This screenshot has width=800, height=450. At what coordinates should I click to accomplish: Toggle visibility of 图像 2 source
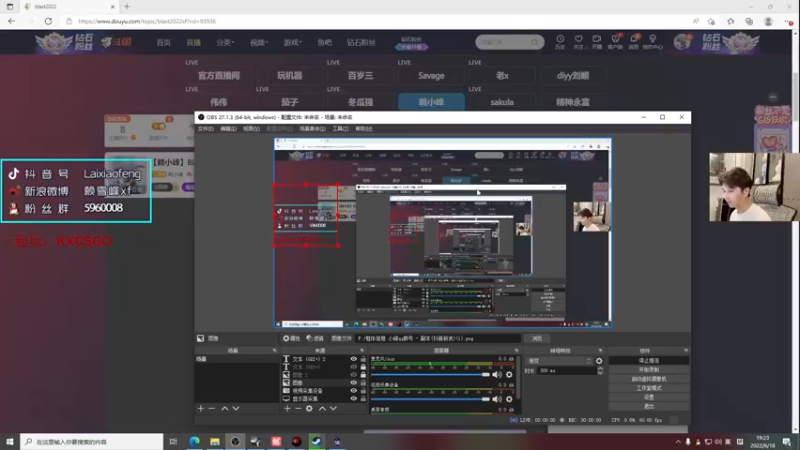coord(354,375)
